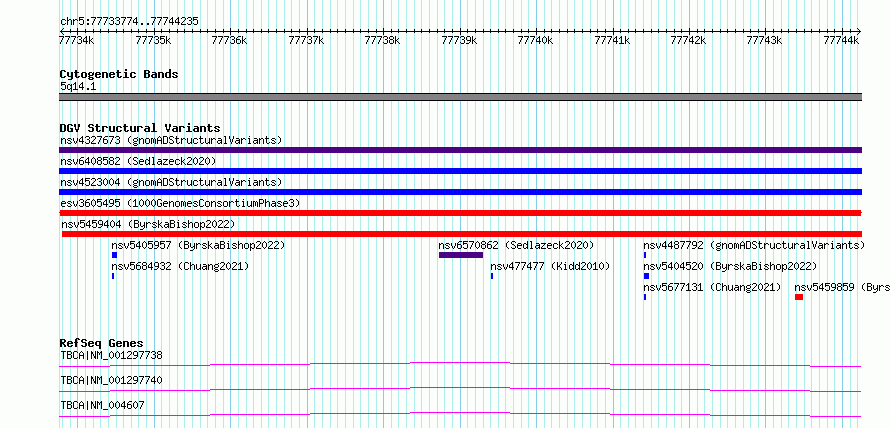The image size is (890, 428).
Task: Click the 77736k ruler tick label
Action: coord(229,40)
